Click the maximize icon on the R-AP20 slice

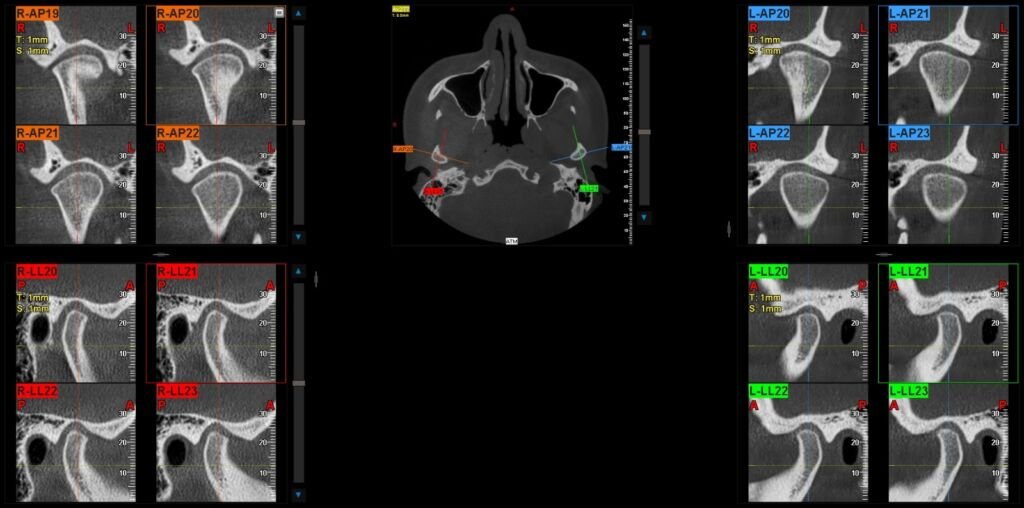pyautogui.click(x=279, y=12)
